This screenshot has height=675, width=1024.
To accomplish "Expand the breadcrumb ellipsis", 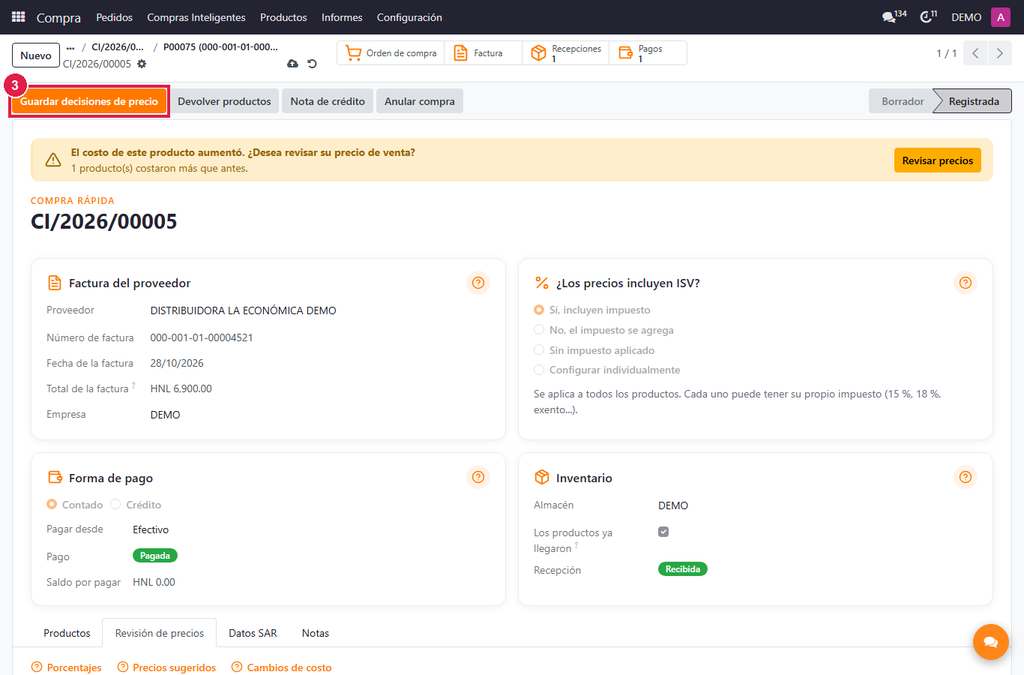I will [x=71, y=47].
